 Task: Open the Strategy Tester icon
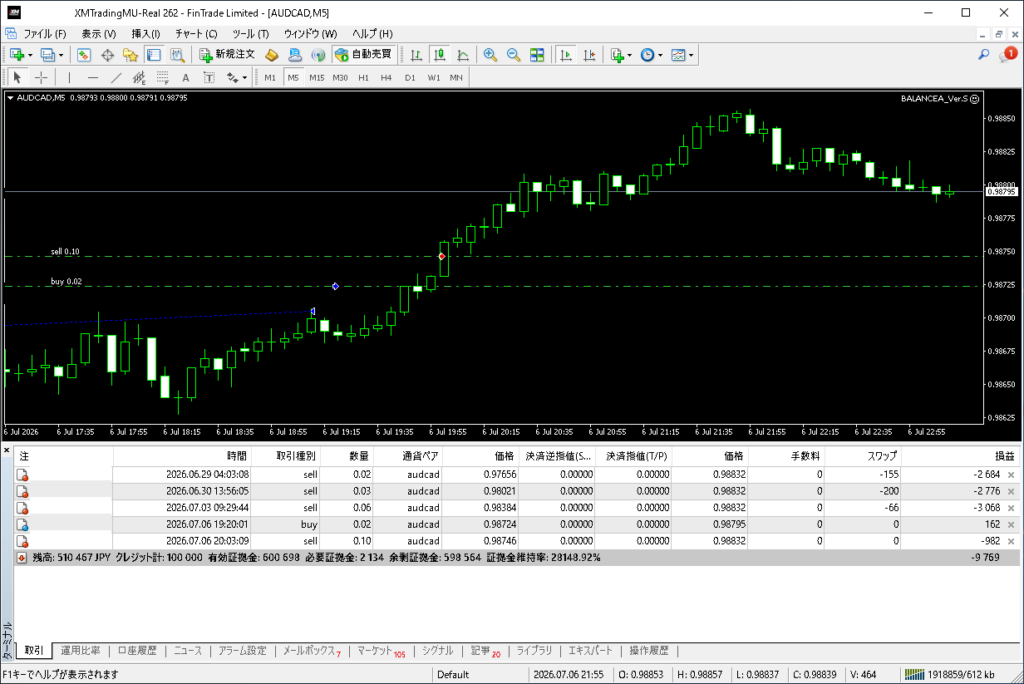(177, 55)
